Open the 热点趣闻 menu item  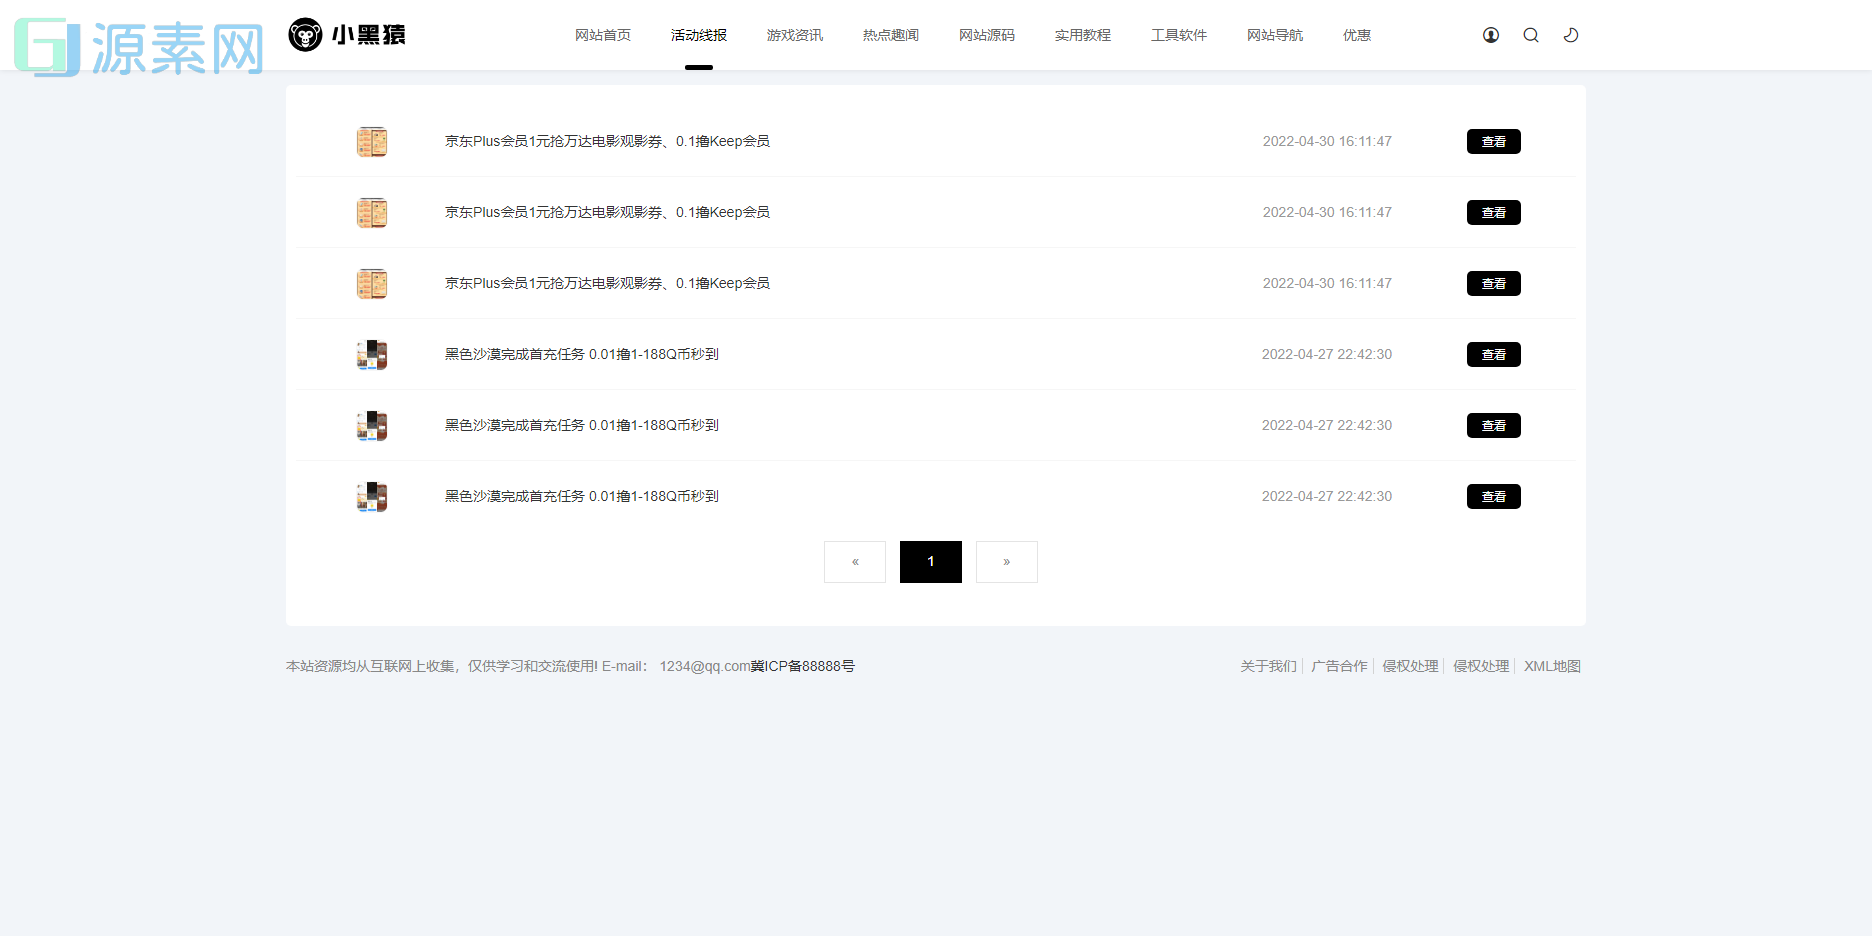[889, 34]
